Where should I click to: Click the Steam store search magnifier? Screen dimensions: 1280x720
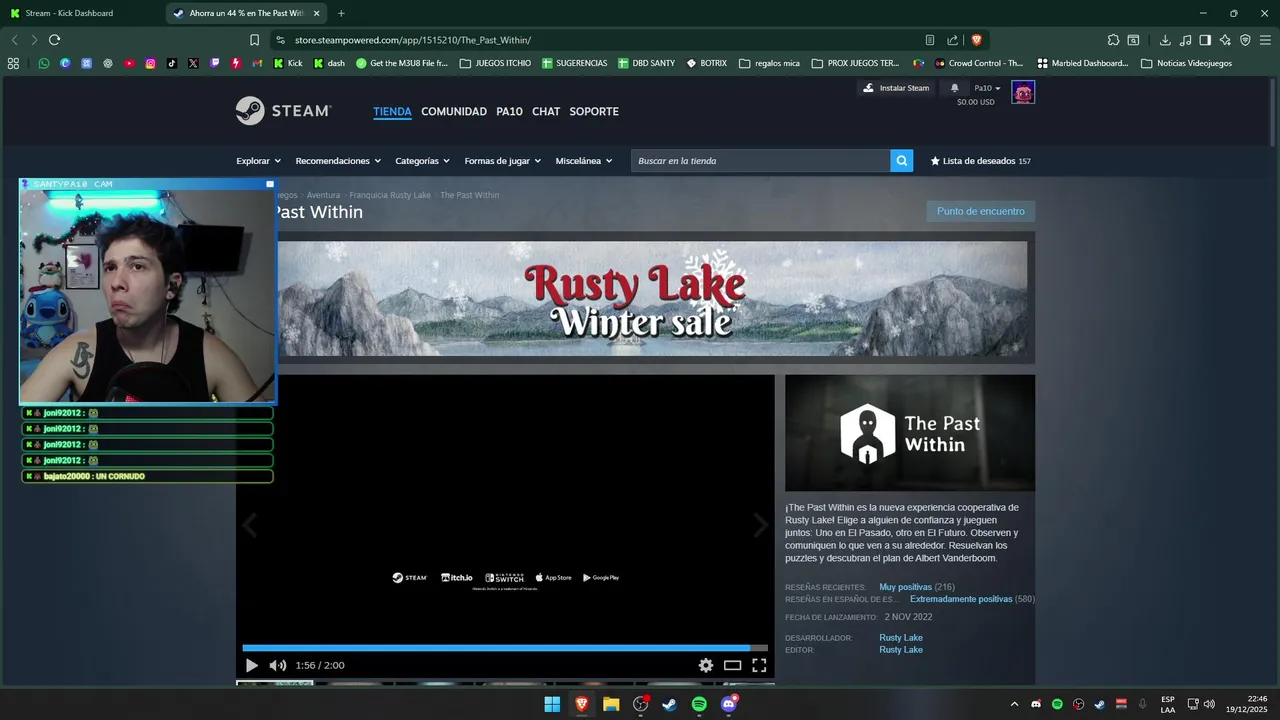902,161
